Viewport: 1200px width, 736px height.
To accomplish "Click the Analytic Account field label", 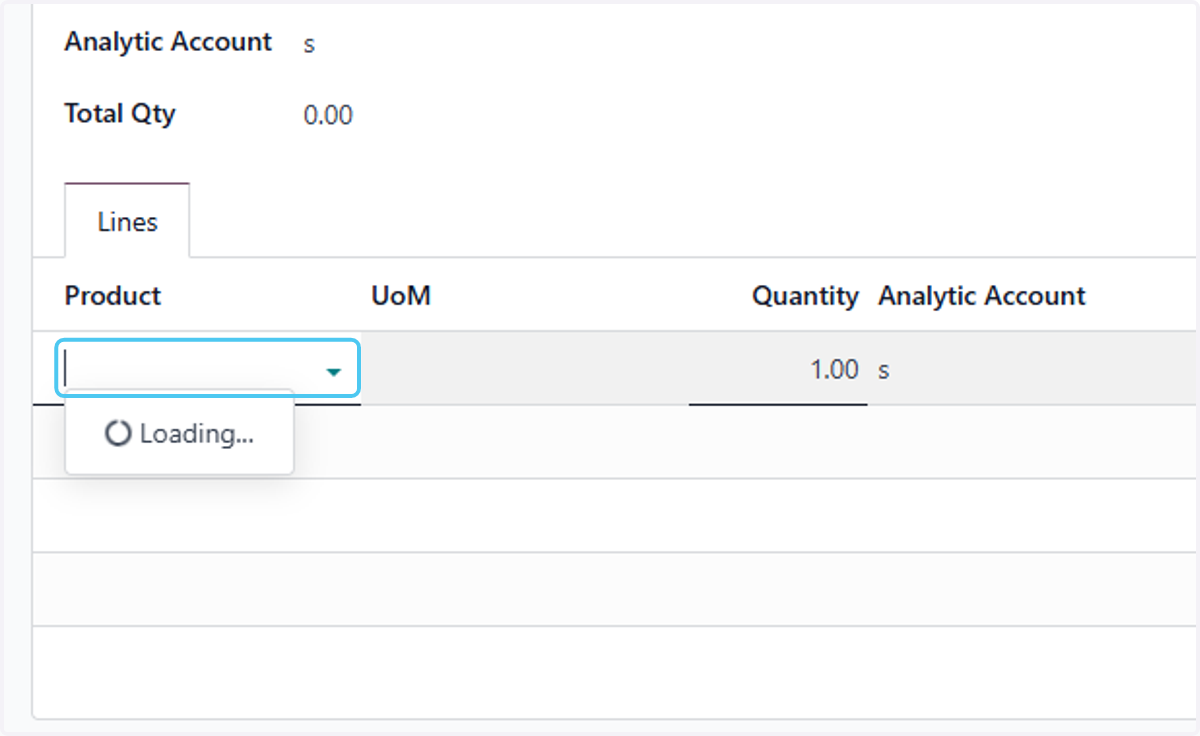I will (x=168, y=42).
